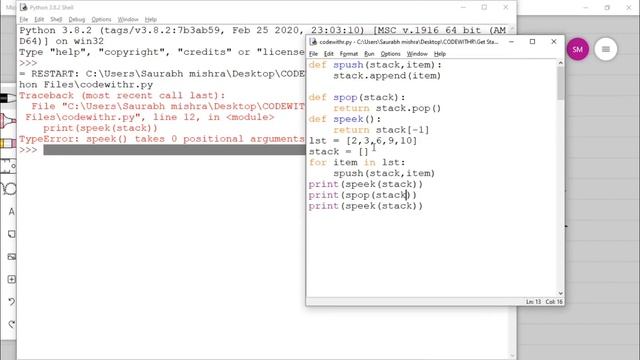This screenshot has width=640, height=360.
Task: Click the Python Shell window title icon
Action: pos(24,7)
